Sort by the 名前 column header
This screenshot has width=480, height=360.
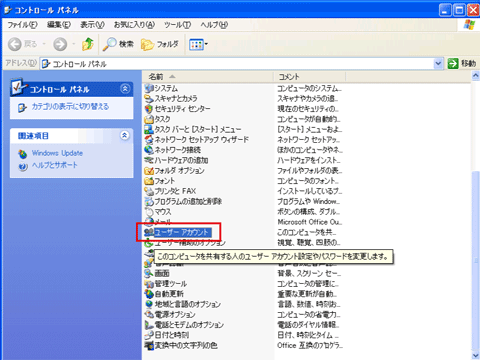pos(207,77)
